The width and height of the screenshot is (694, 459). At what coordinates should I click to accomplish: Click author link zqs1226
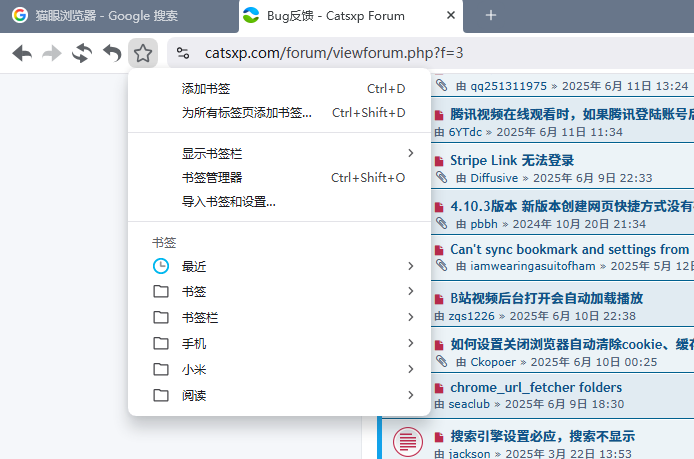click(471, 316)
